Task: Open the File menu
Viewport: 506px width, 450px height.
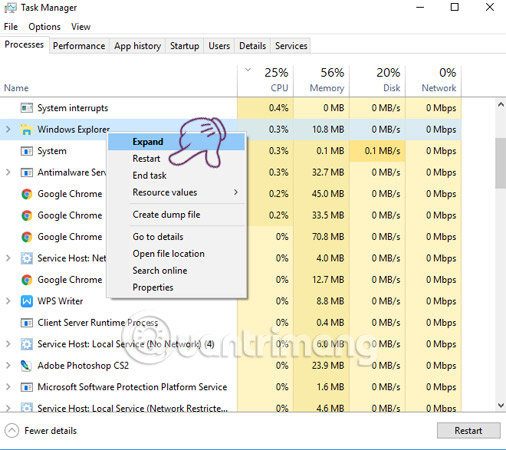Action: point(11,27)
